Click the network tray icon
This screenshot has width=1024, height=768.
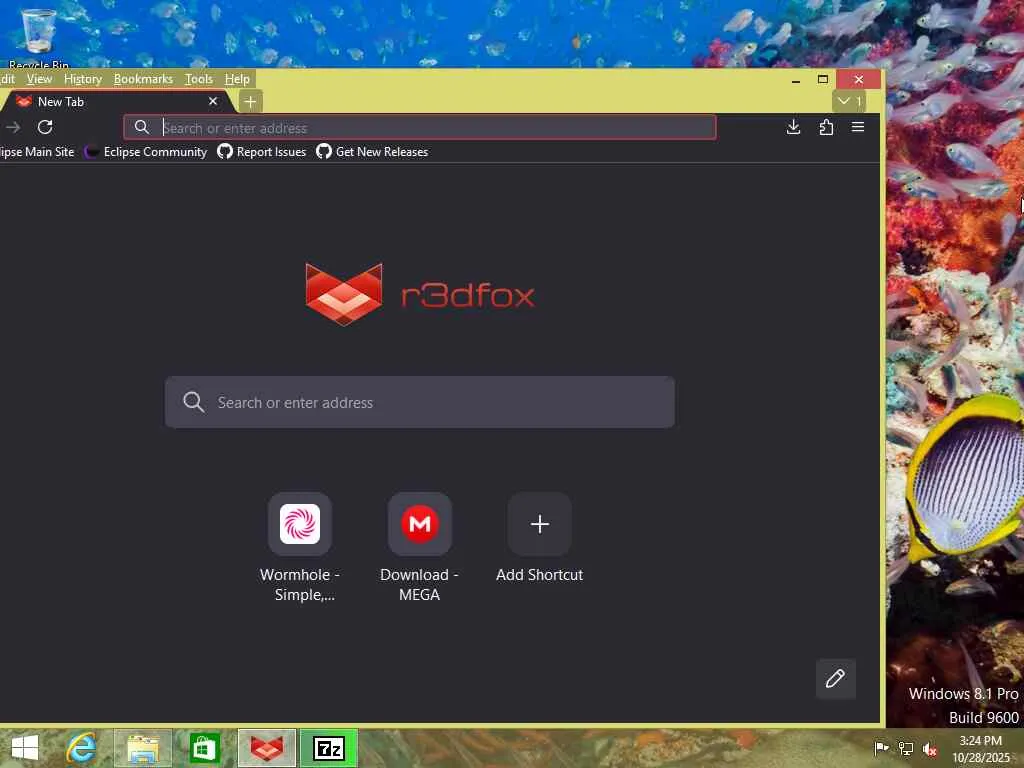coord(906,748)
